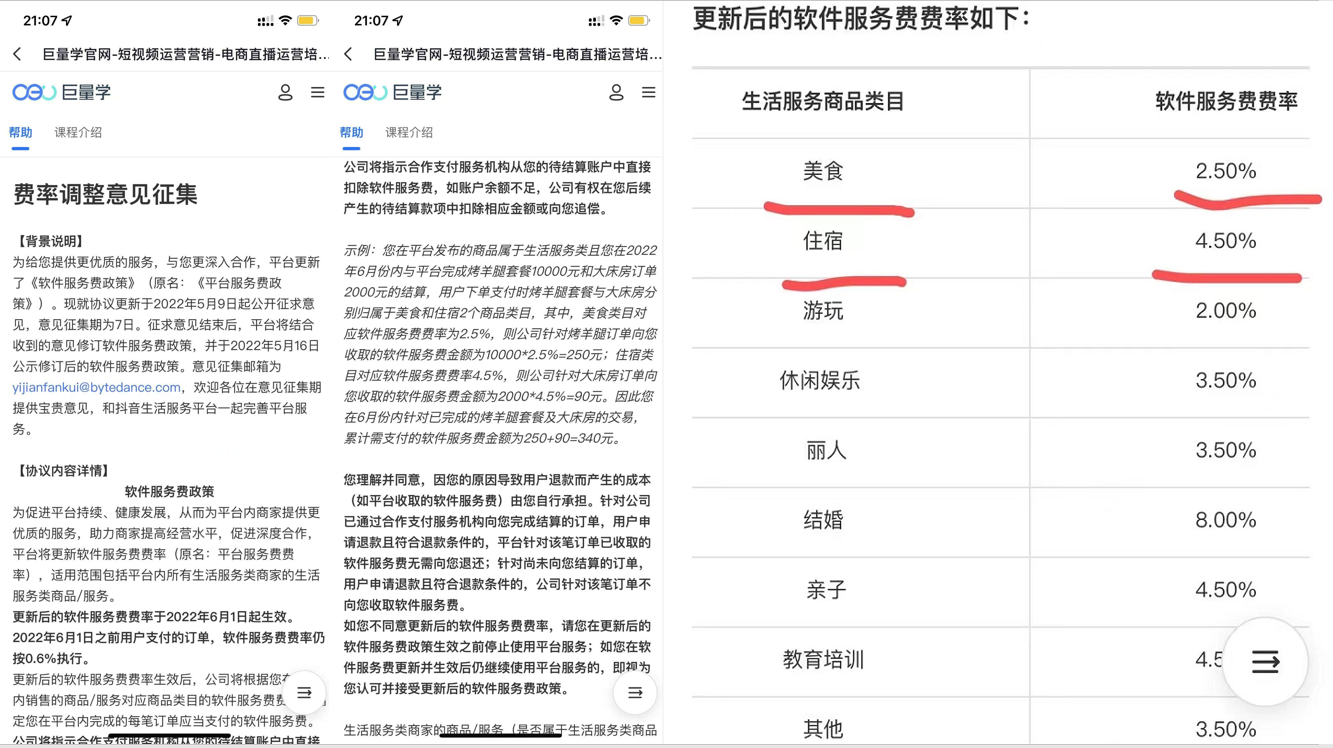1333x748 pixels.
Task: Click 3.50% rate for 休闲娱乐
Action: pos(1226,381)
